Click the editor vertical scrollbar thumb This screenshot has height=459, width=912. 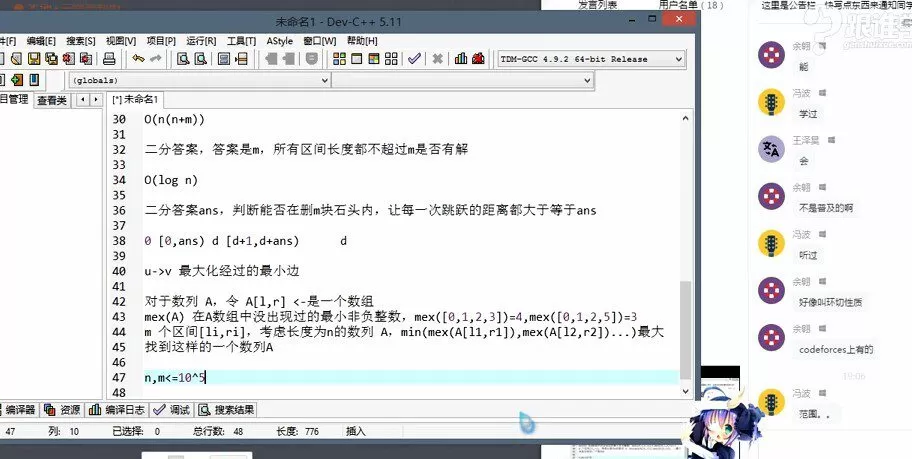point(685,329)
